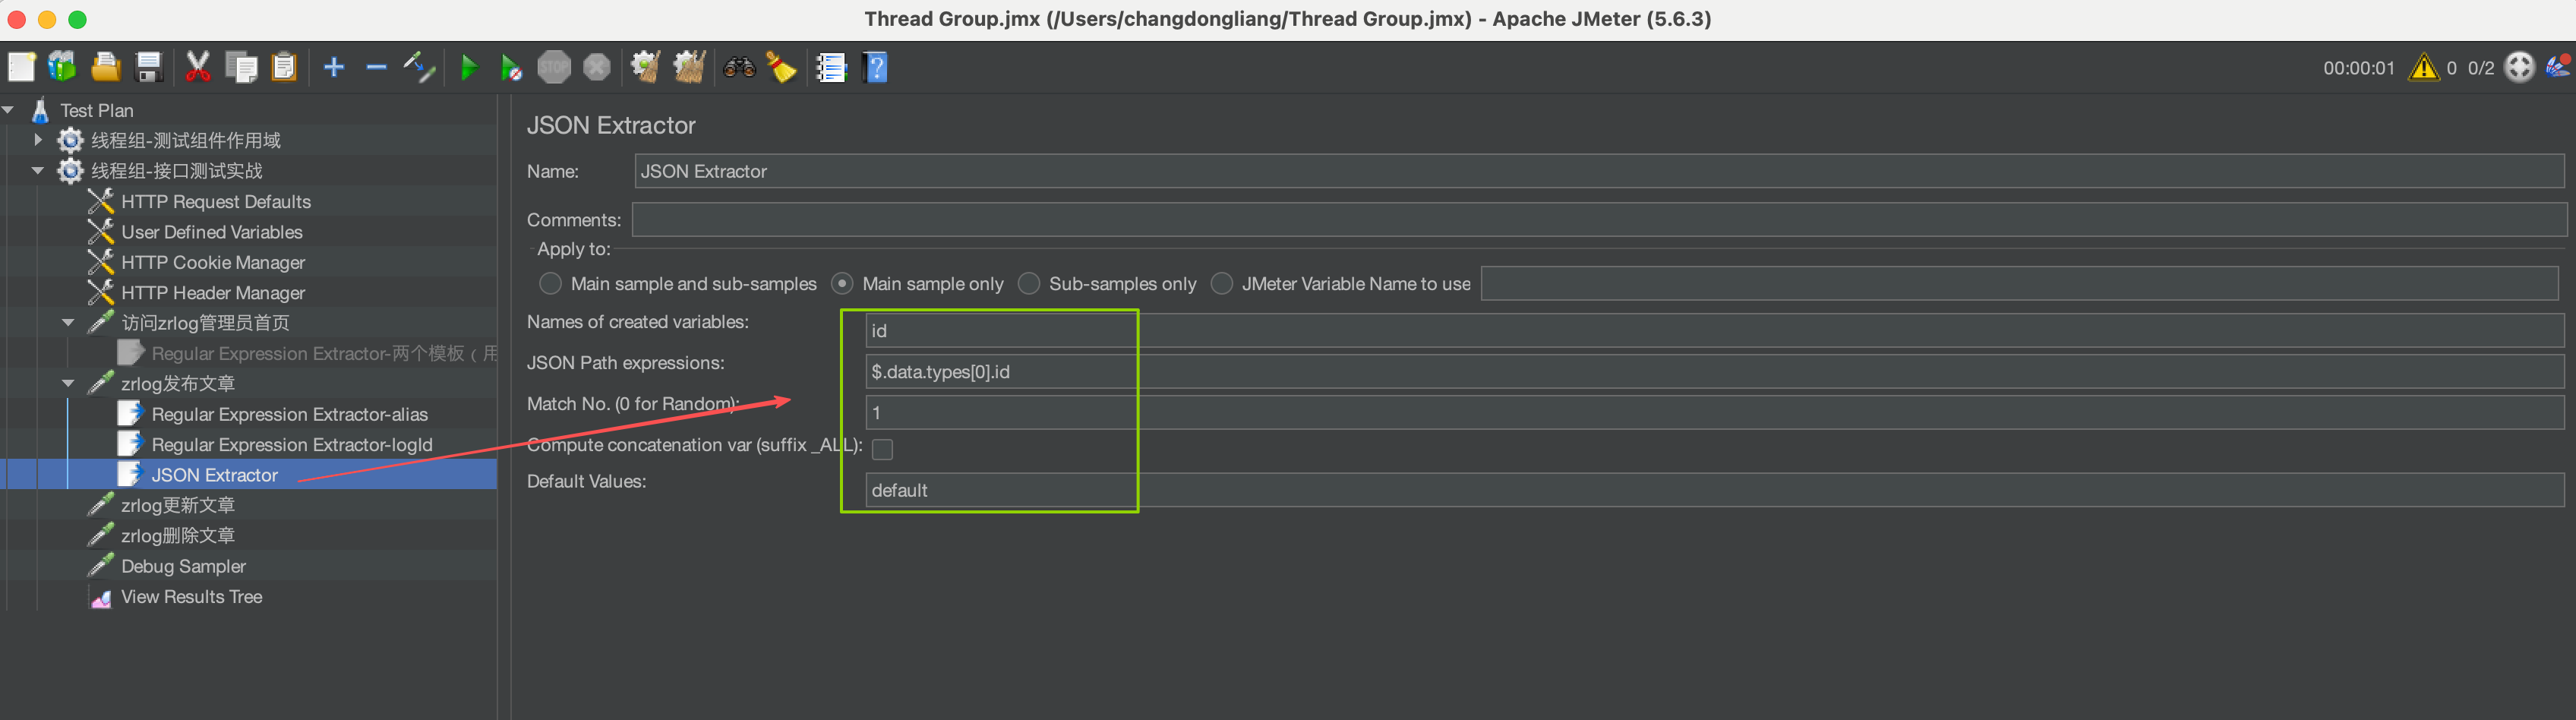The height and width of the screenshot is (720, 2576).
Task: Click the Match No. input field
Action: [x=1714, y=413]
